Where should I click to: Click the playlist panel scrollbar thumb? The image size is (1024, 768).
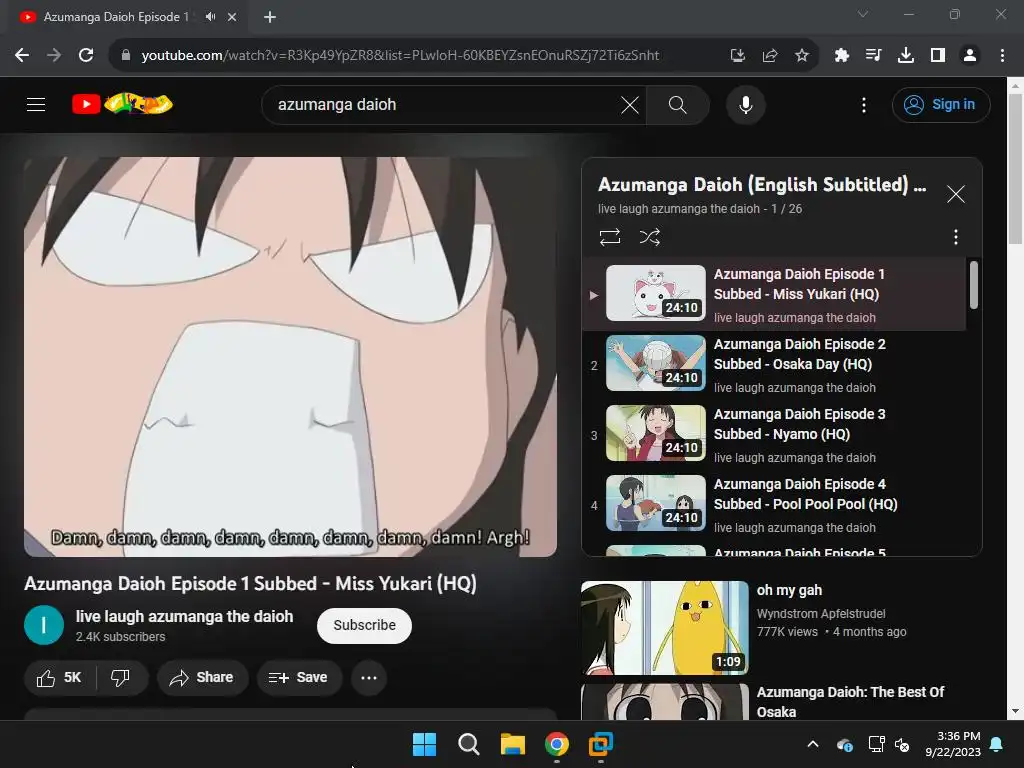pos(973,285)
